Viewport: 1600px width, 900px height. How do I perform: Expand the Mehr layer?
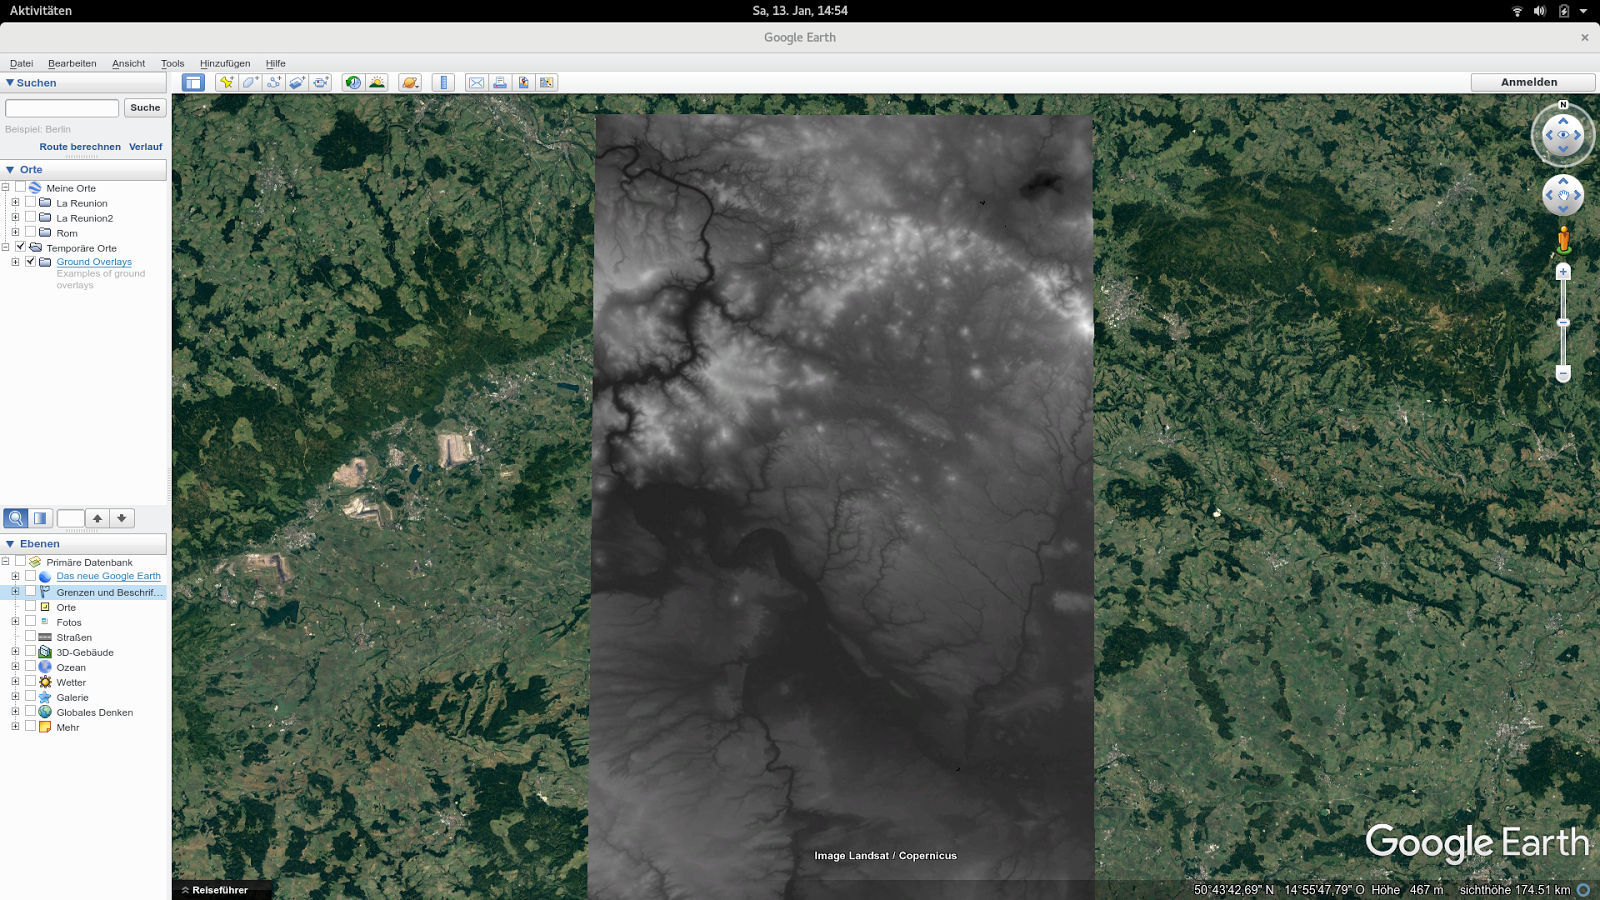(15, 727)
